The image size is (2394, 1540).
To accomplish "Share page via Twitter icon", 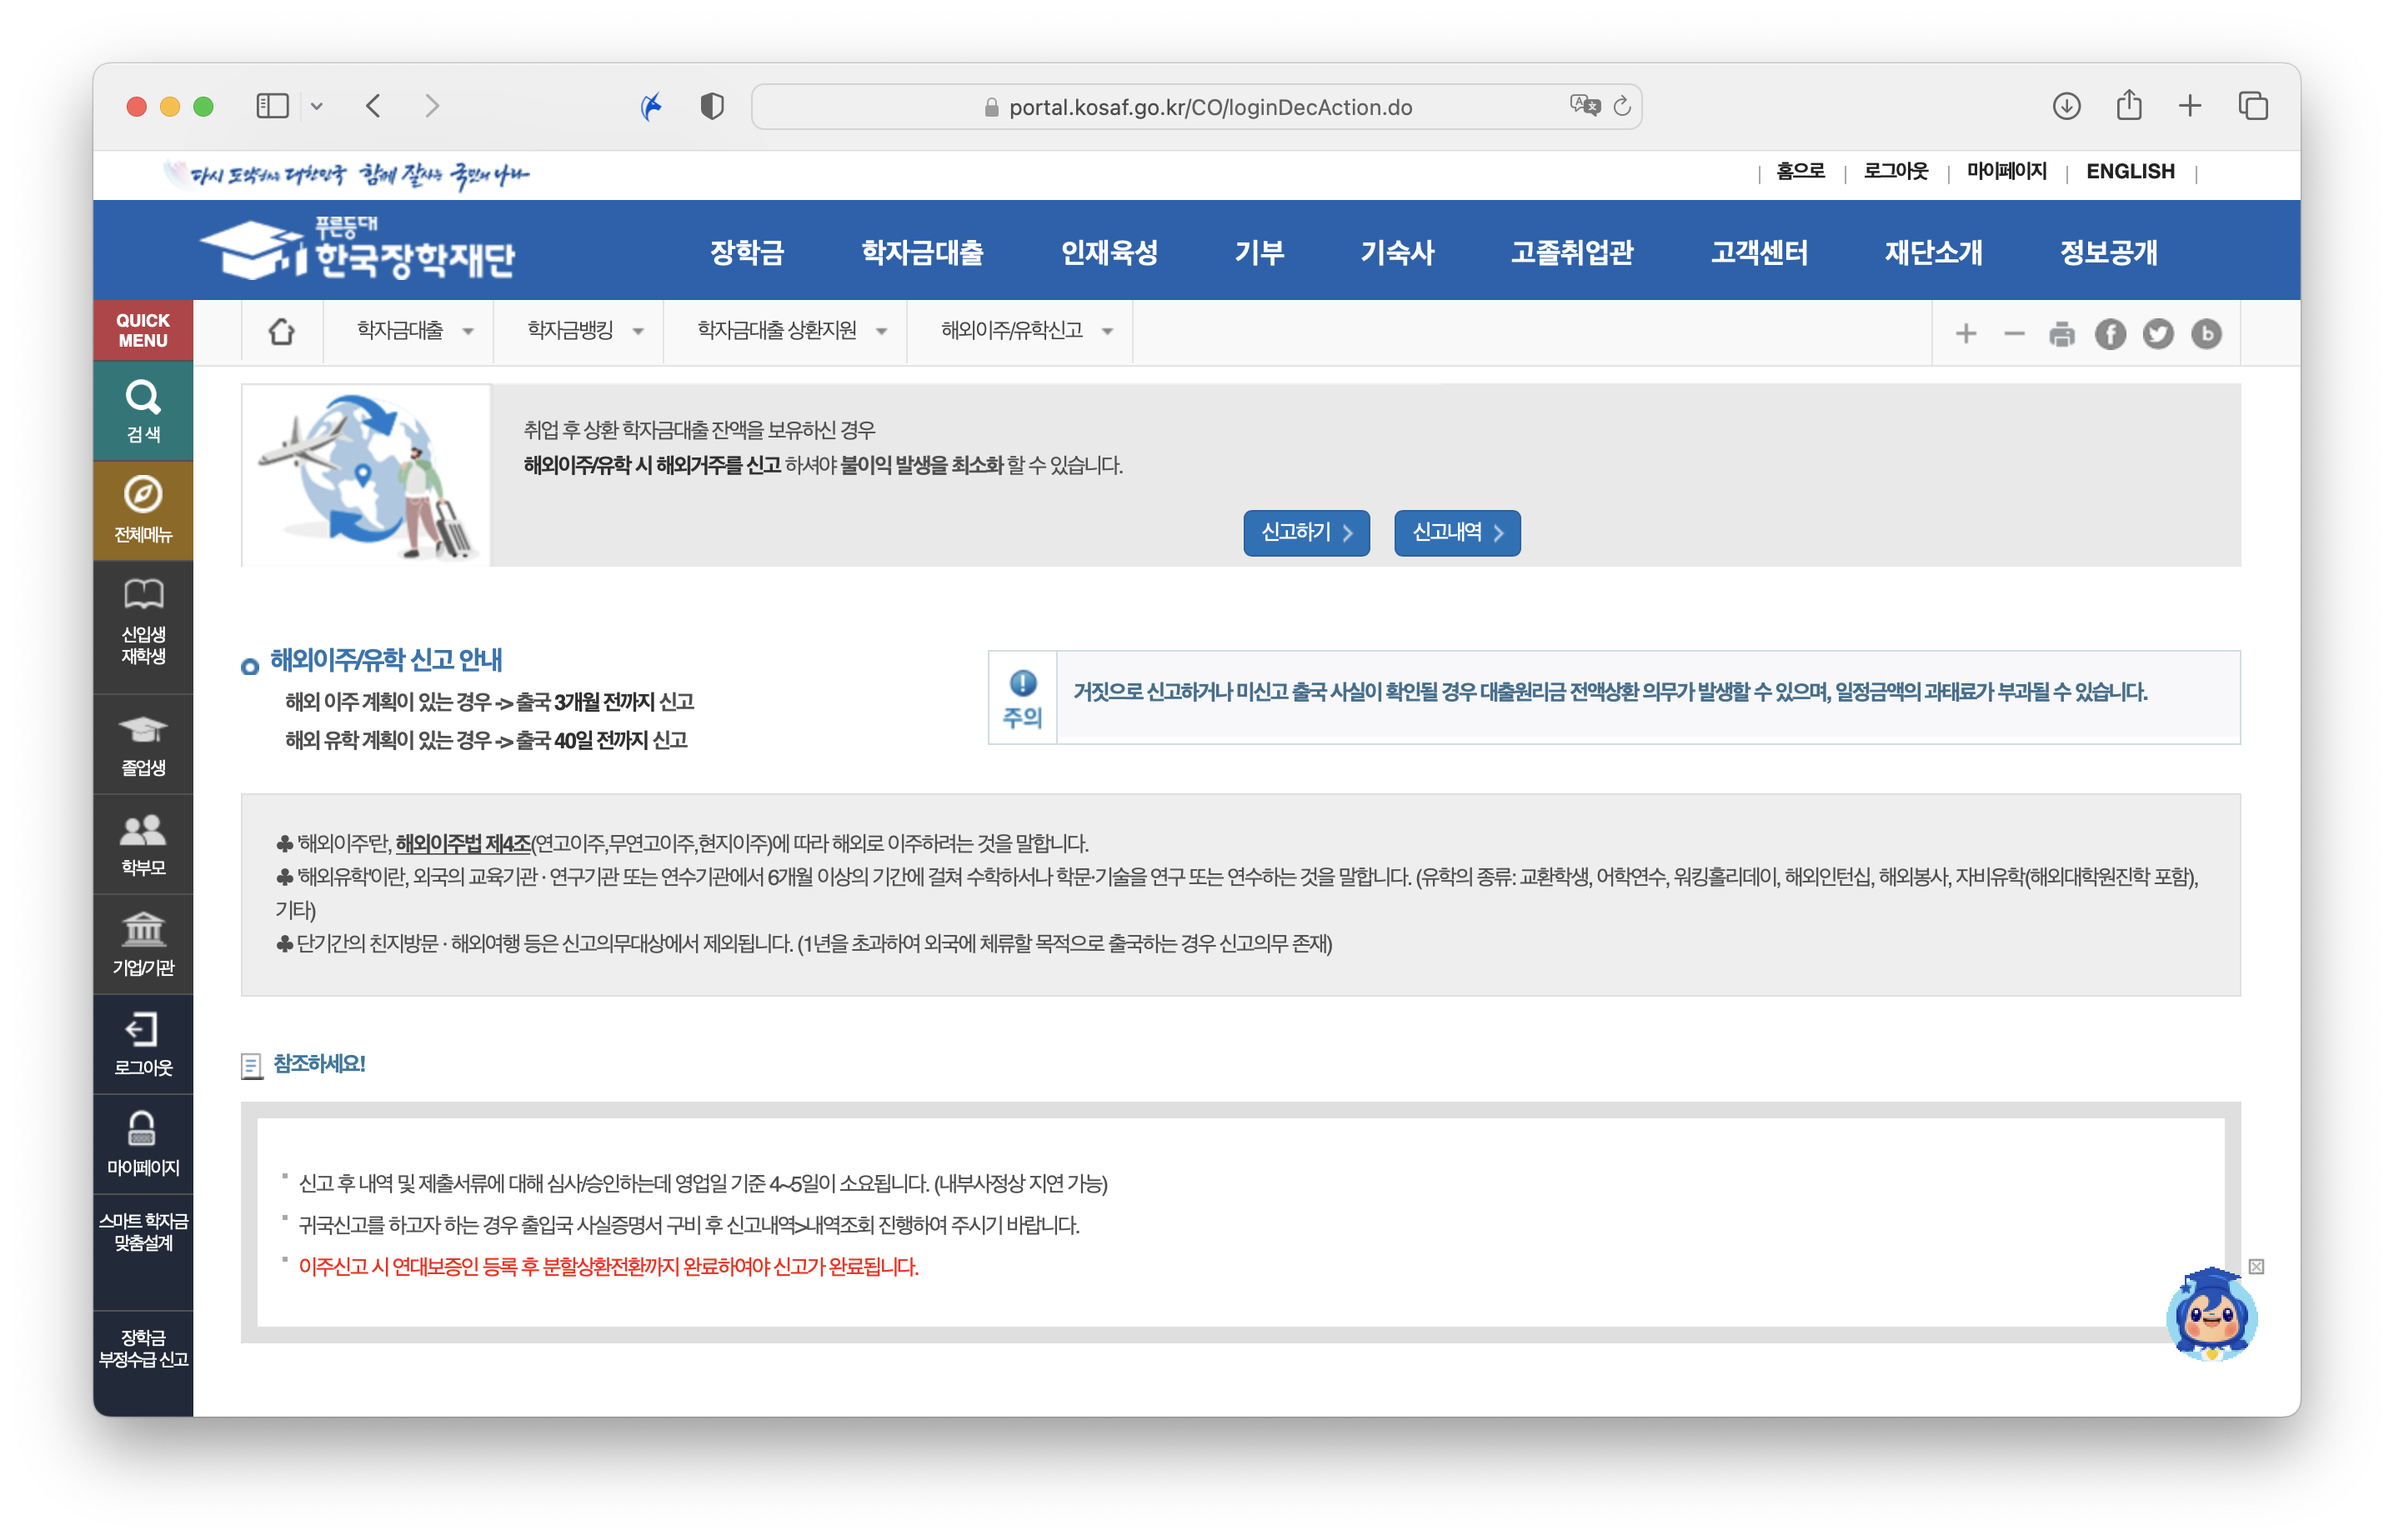I will 2158,334.
